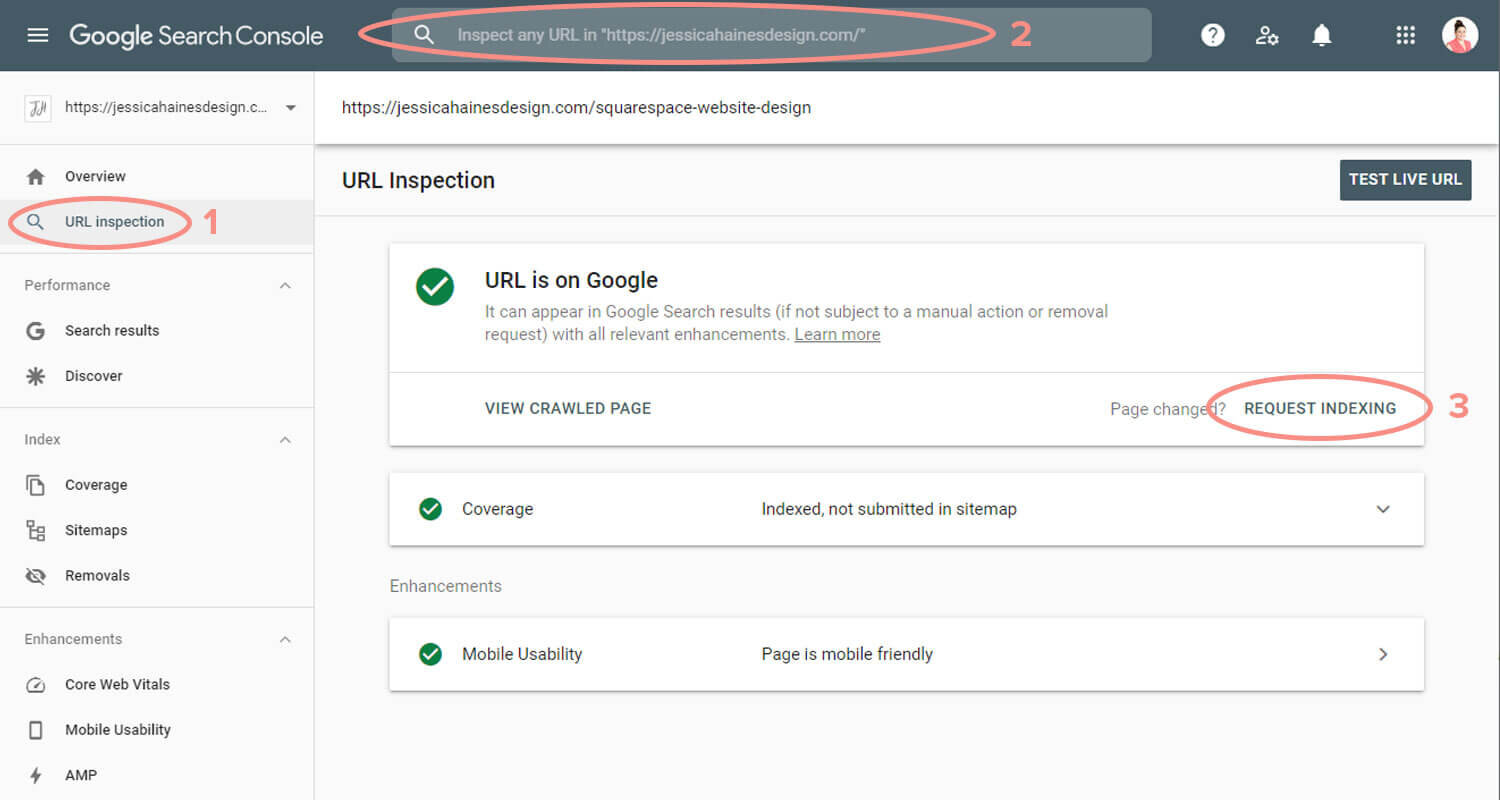
Task: Click the Coverage pages icon
Action: (36, 485)
